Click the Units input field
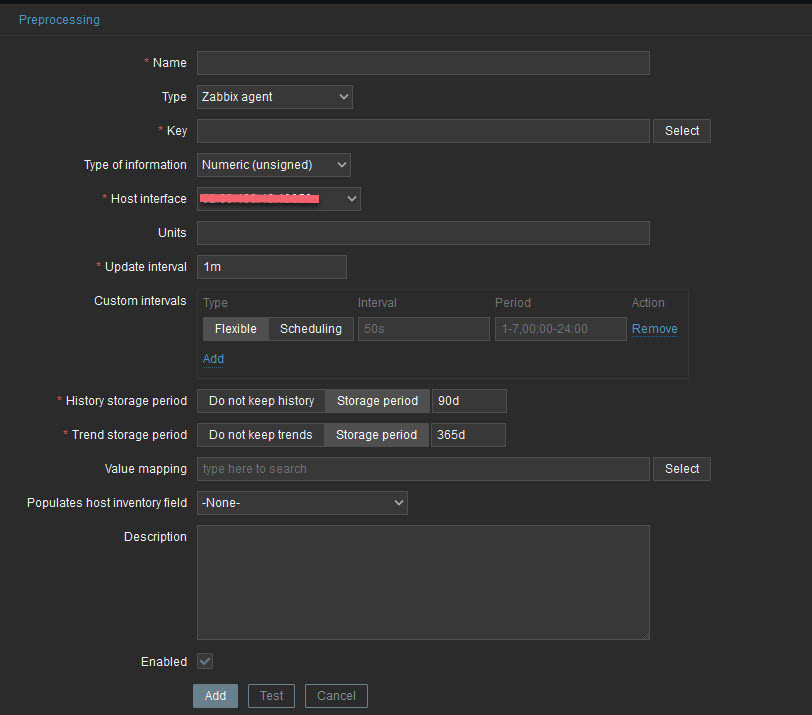The height and width of the screenshot is (715, 812). [423, 233]
